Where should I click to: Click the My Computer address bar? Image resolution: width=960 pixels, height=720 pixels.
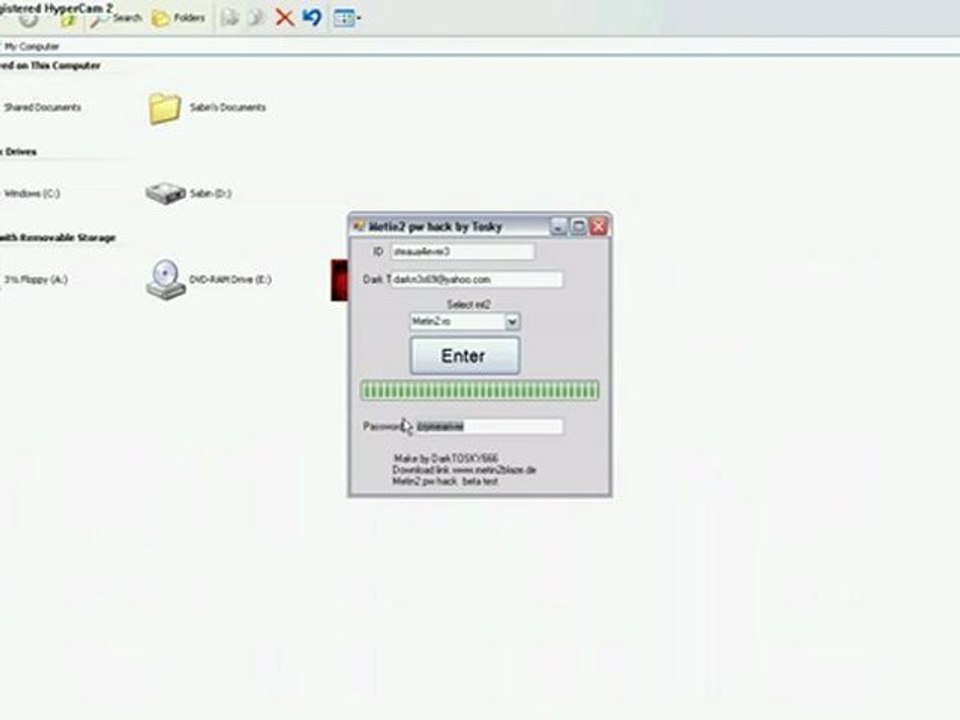(x=480, y=46)
